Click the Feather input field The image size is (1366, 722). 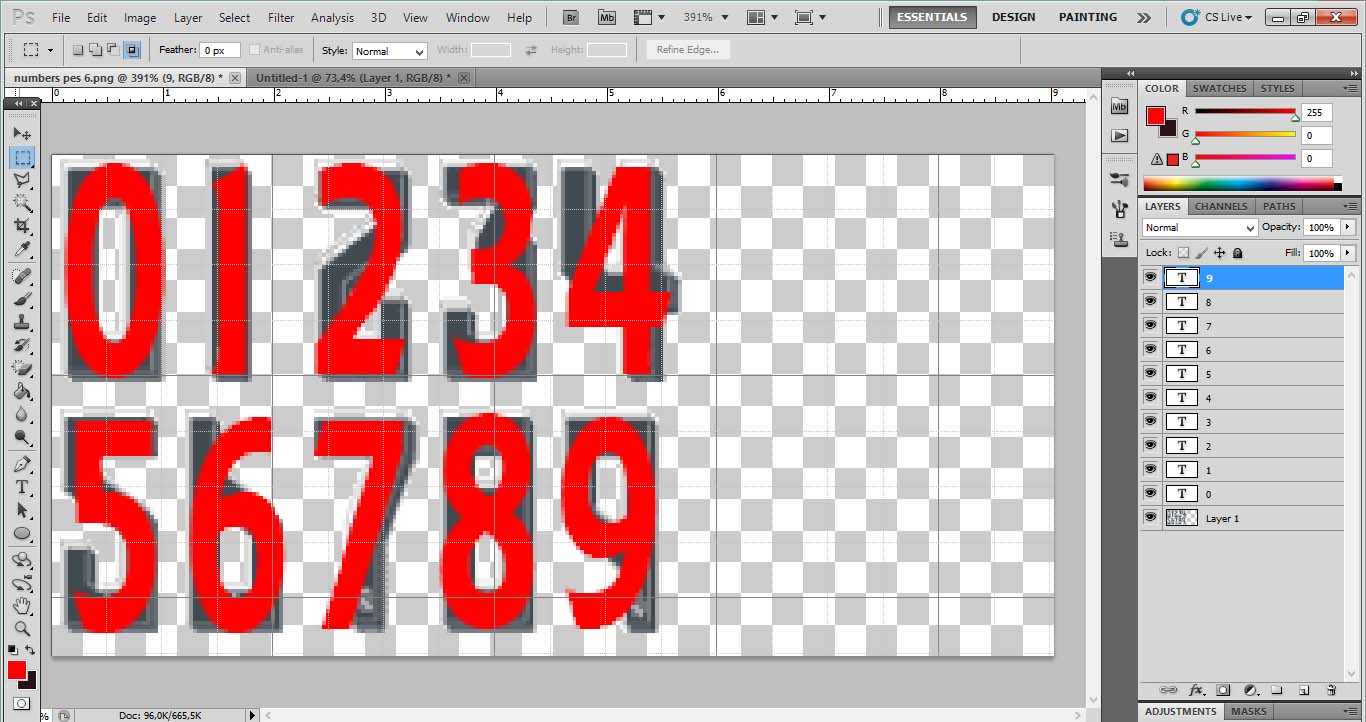click(220, 49)
